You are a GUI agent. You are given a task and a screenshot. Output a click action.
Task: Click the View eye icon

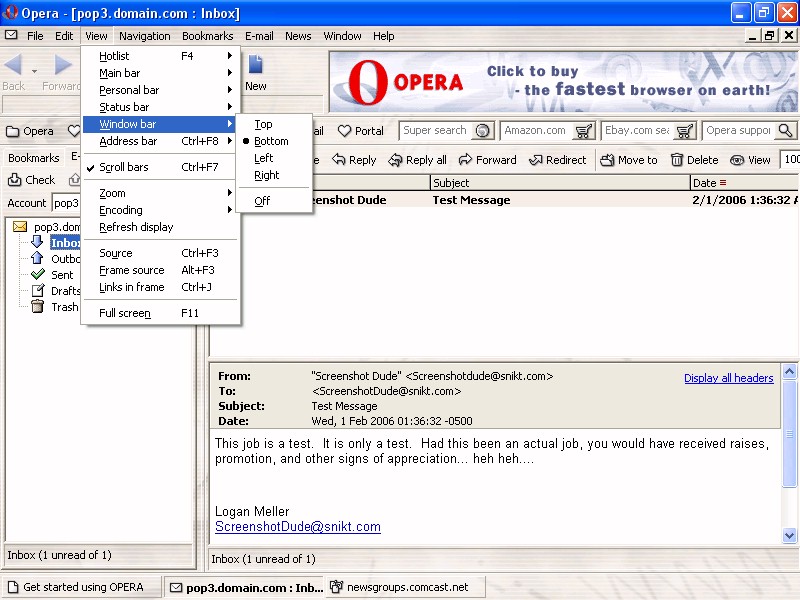pyautogui.click(x=737, y=160)
